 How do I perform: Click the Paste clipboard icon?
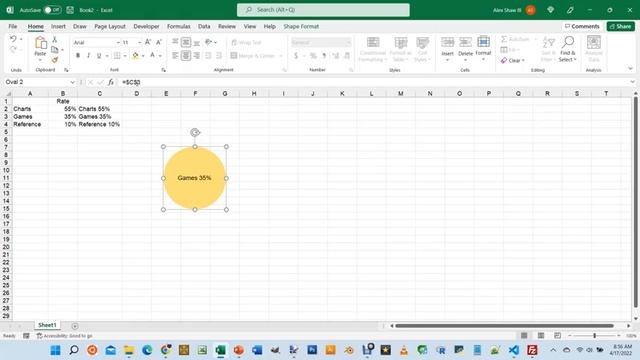[40, 43]
